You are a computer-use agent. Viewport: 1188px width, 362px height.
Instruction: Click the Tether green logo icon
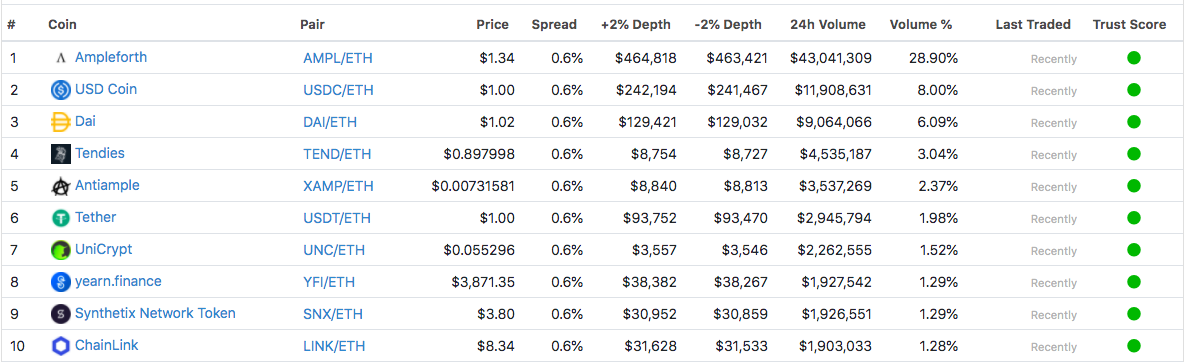point(61,218)
